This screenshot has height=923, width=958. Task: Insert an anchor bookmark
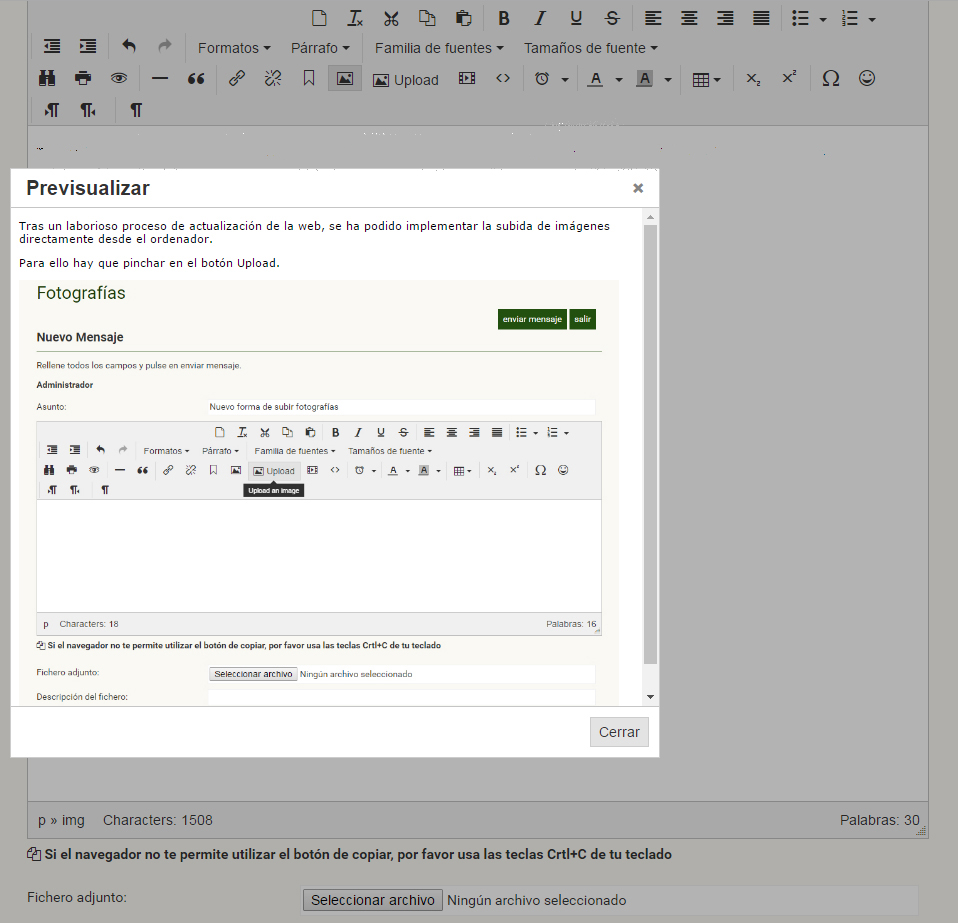coord(309,78)
